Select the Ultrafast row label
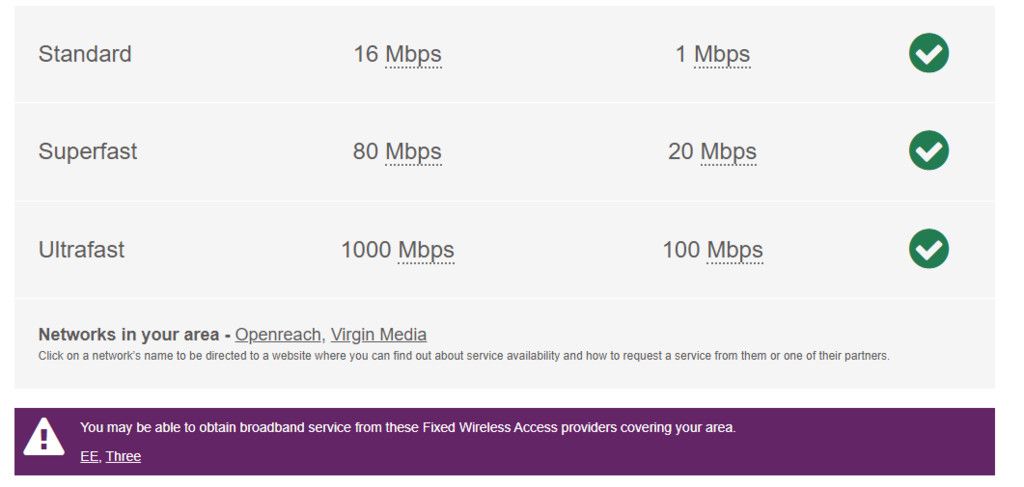Screen dimensions: 1024x487 81,250
